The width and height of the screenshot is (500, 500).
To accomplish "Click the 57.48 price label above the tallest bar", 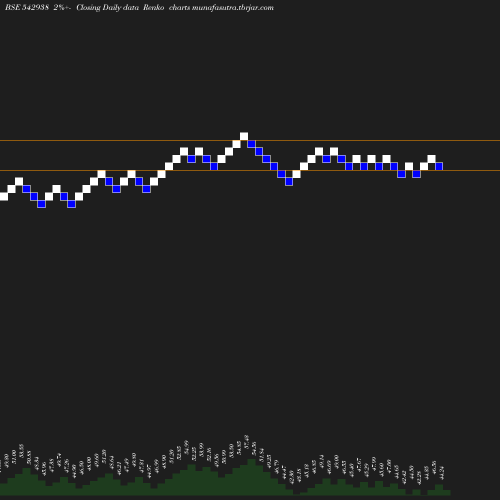I will point(247,442).
